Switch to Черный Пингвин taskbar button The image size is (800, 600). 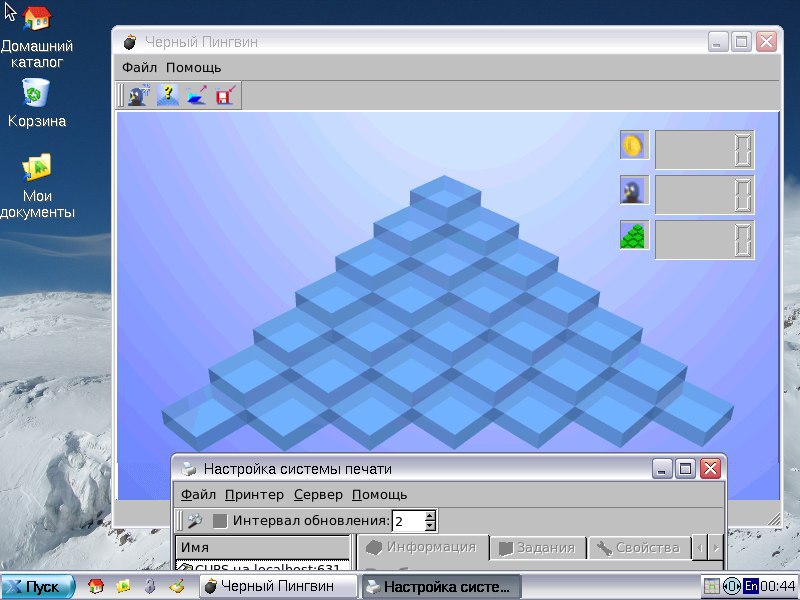coord(278,586)
